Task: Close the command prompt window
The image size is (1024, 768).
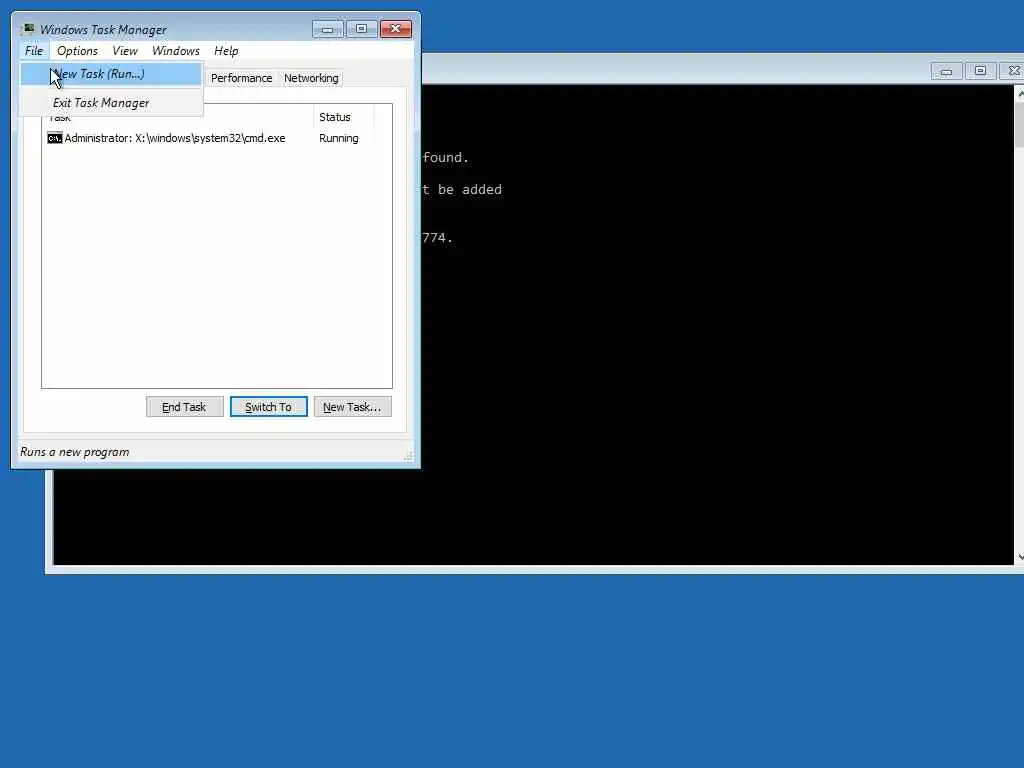Action: (1013, 71)
